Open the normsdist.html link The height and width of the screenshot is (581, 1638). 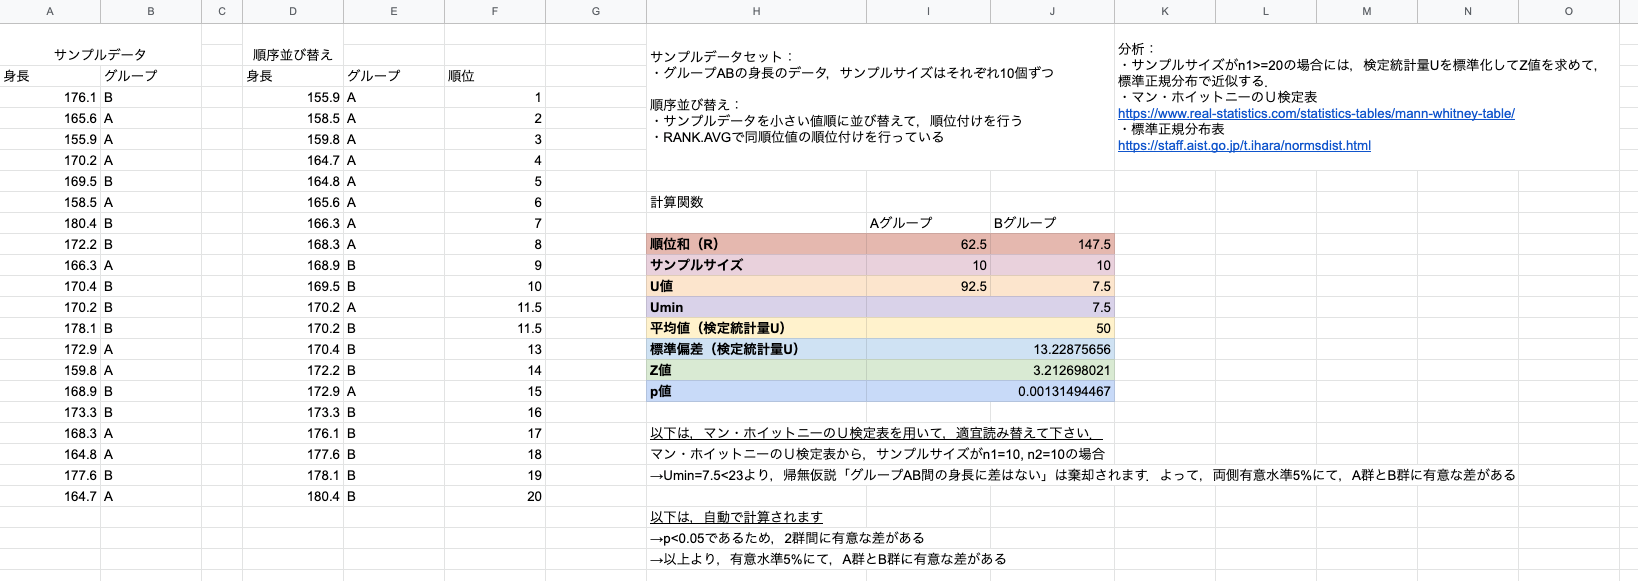[x=1244, y=146]
